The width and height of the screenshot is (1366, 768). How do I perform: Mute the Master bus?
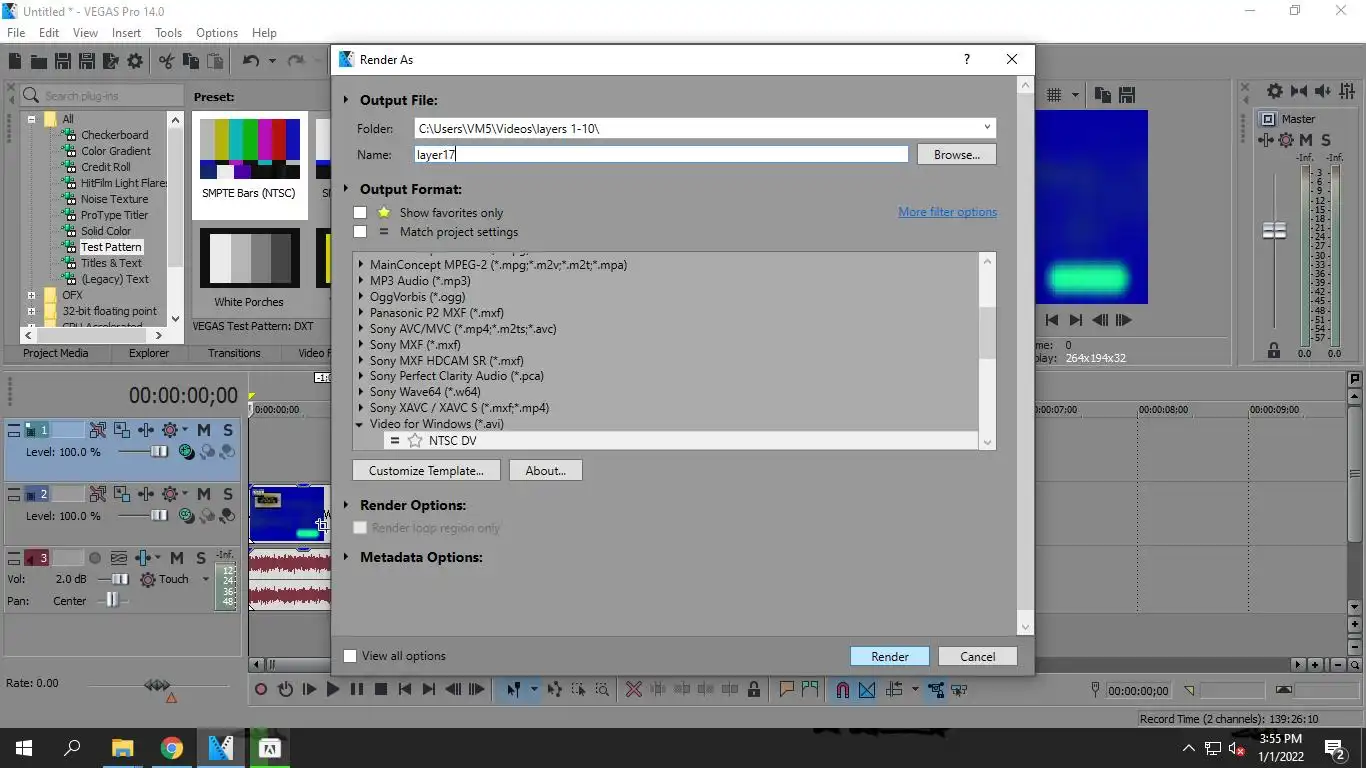pos(1306,140)
